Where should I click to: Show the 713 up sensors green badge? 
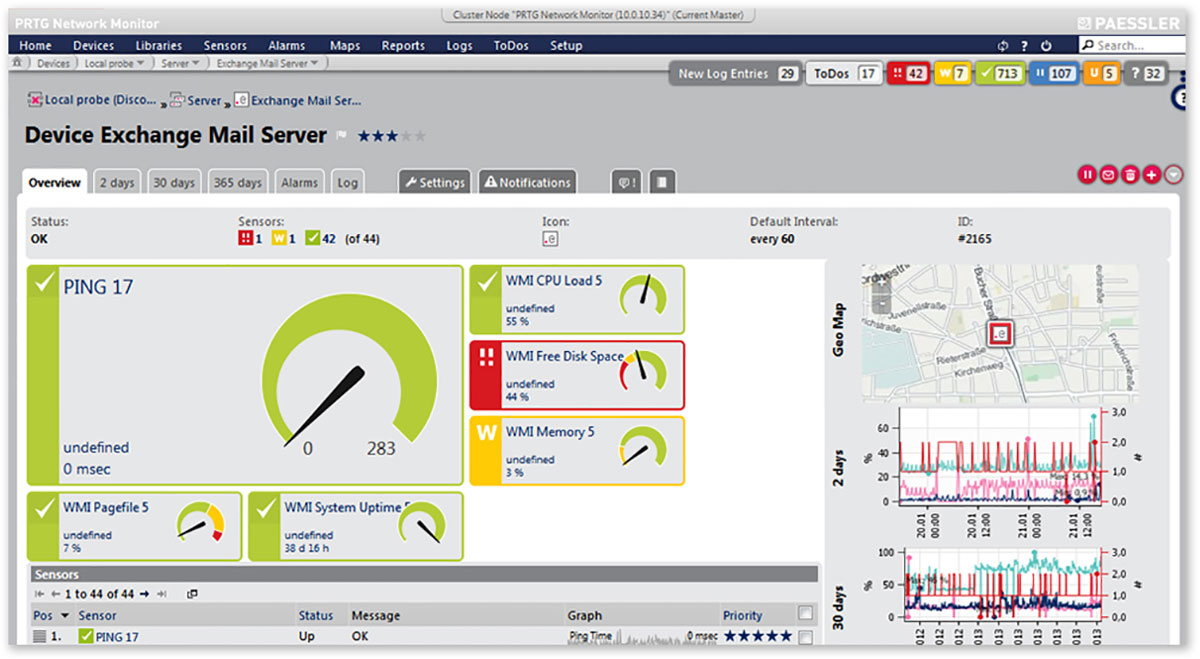tap(1001, 74)
